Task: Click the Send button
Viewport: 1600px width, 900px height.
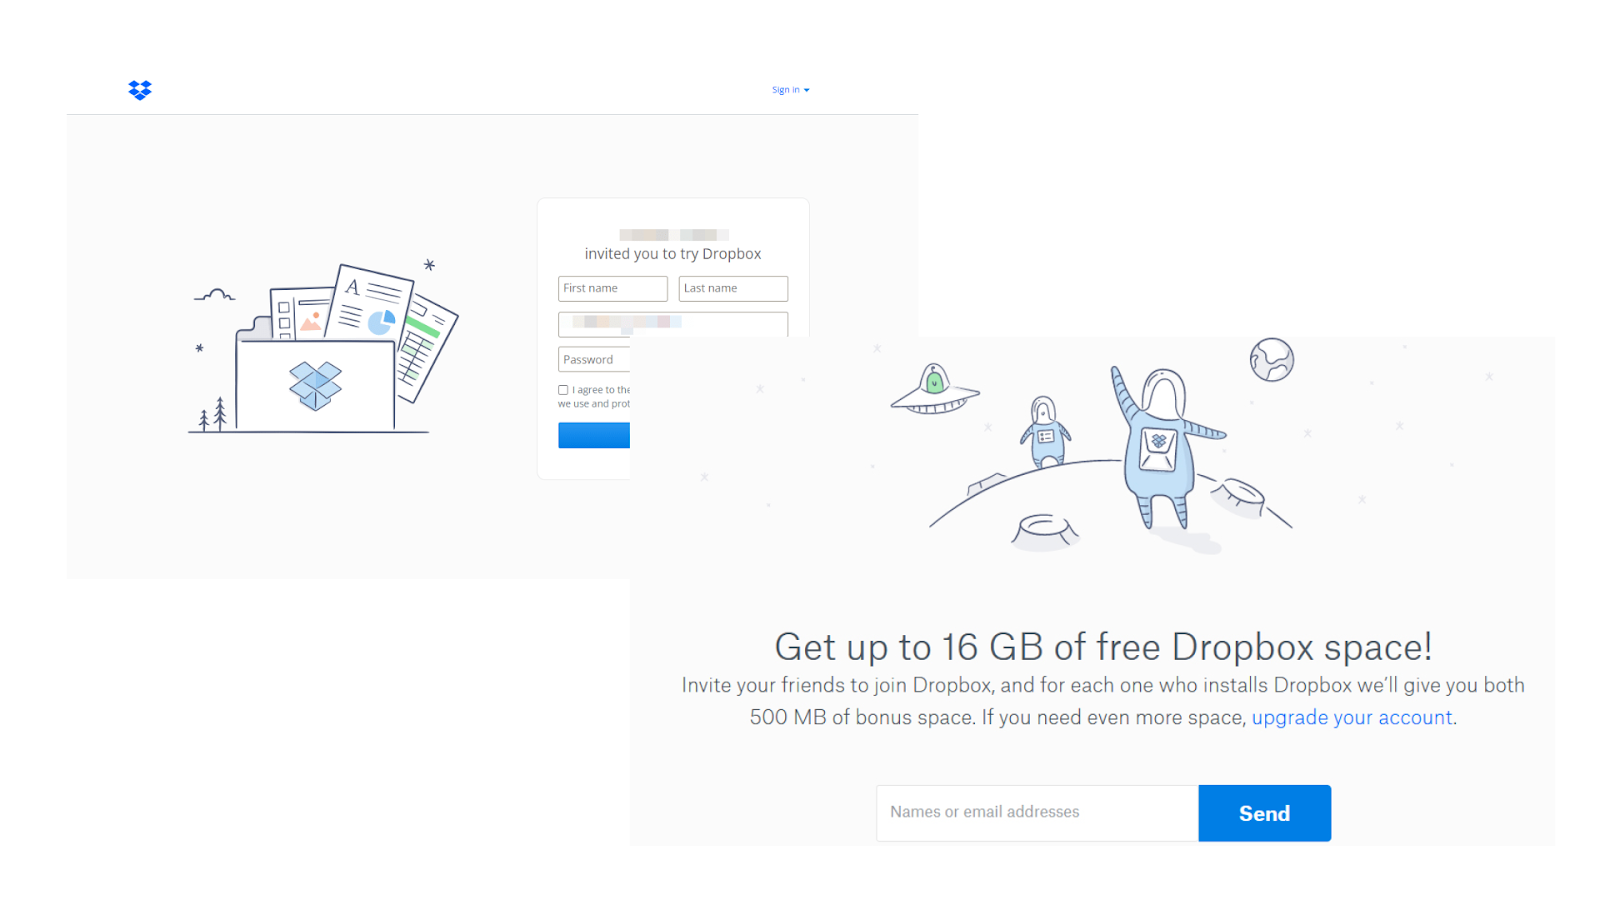Action: pos(1265,813)
